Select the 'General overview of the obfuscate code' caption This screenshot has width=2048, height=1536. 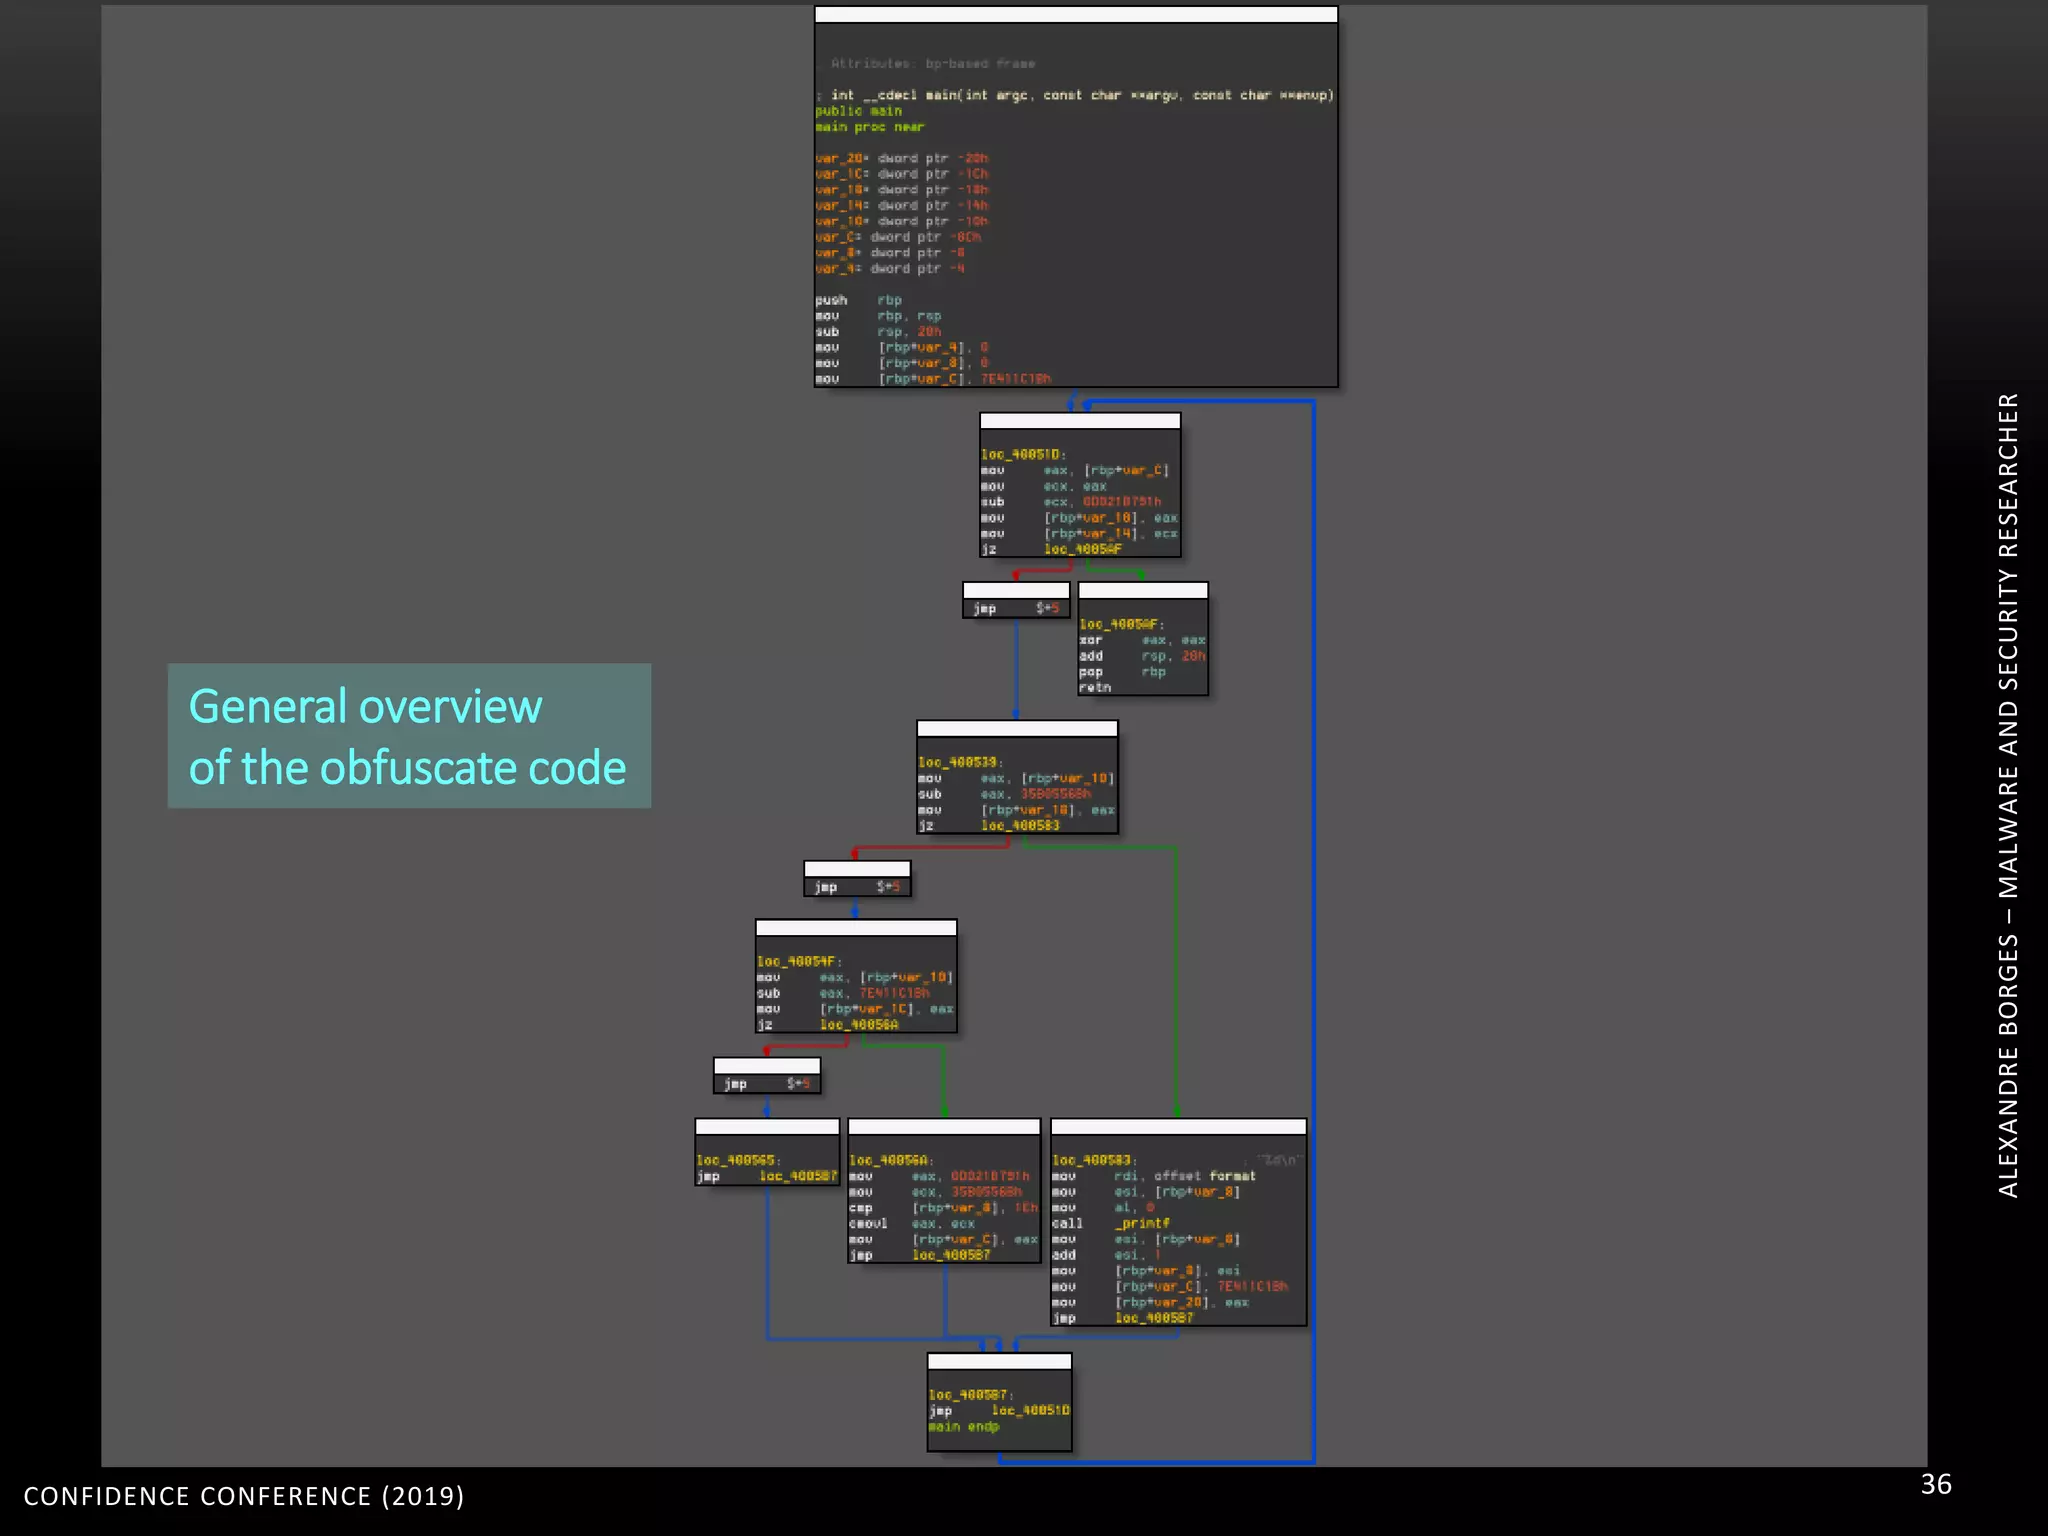point(409,736)
